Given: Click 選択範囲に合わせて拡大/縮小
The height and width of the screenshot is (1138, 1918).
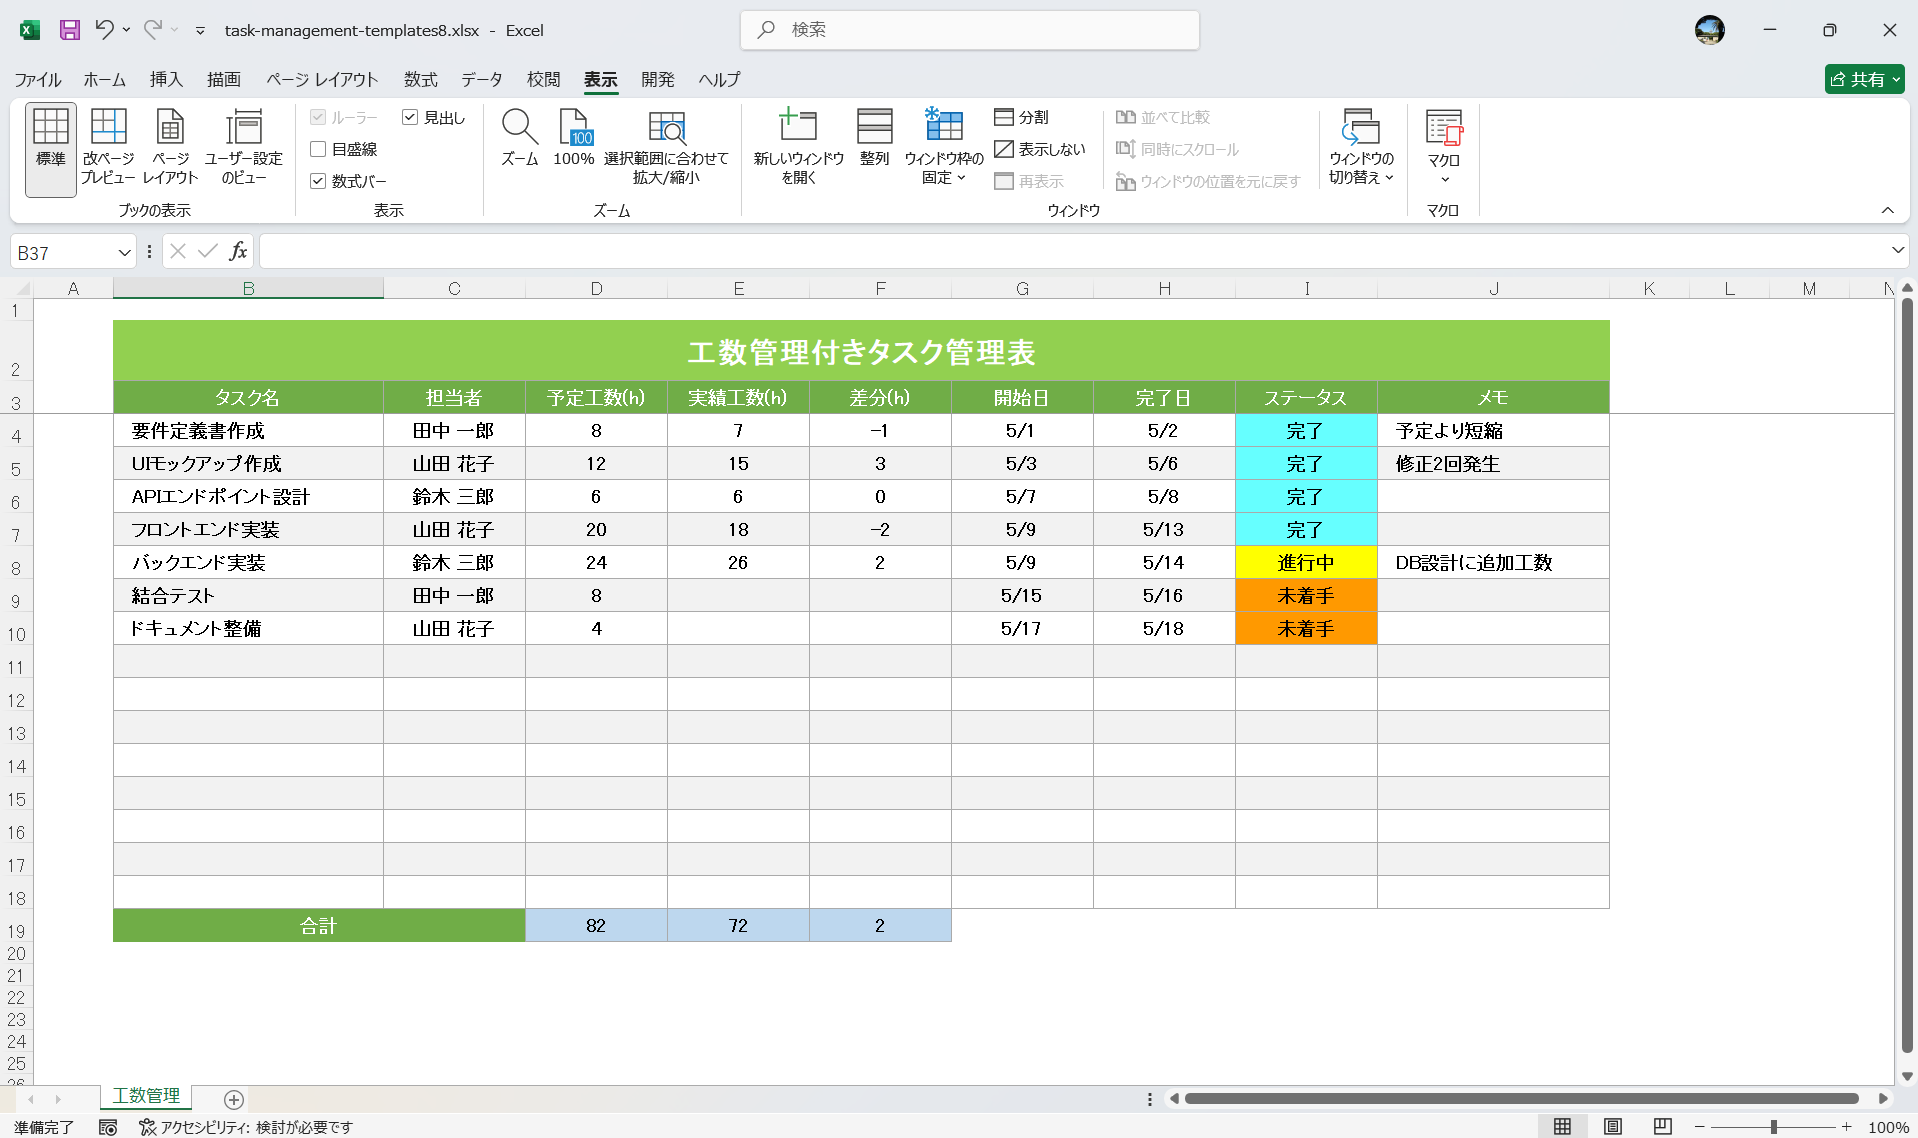Looking at the screenshot, I should [x=666, y=147].
